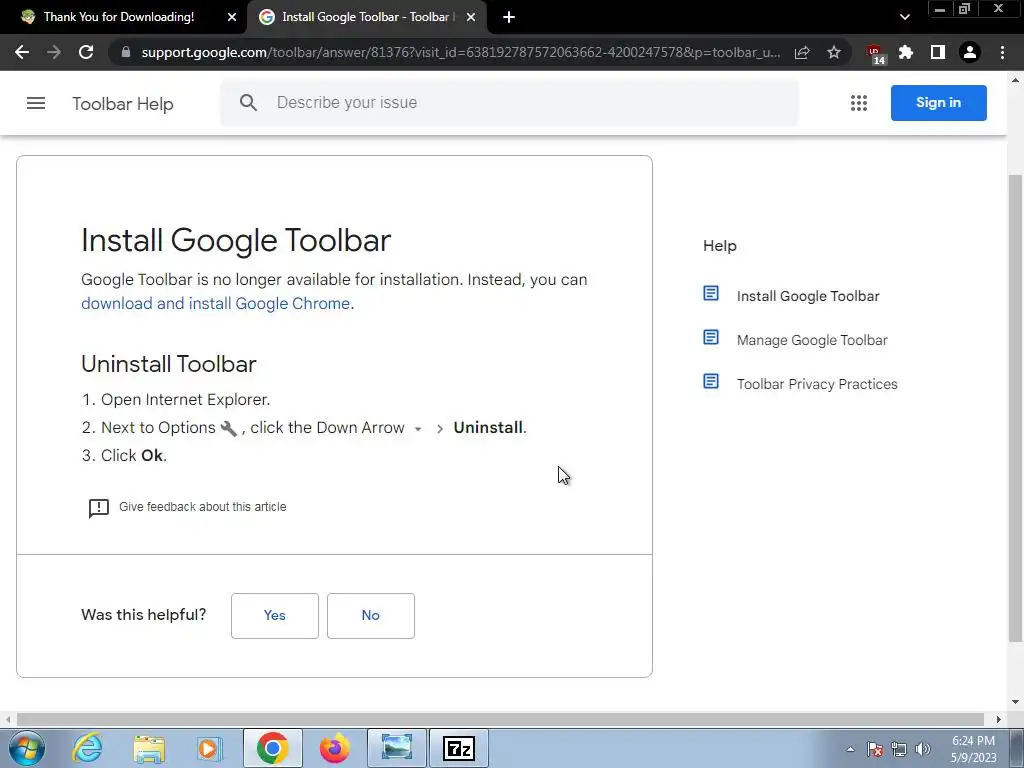Open 'Manage Google Toolbar' help article
The width and height of the screenshot is (1024, 768).
pos(812,340)
